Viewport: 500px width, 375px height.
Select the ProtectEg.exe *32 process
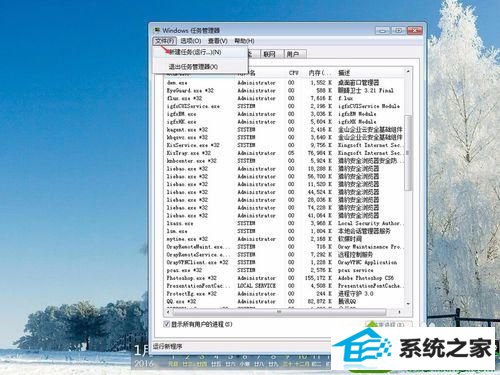coord(192,294)
